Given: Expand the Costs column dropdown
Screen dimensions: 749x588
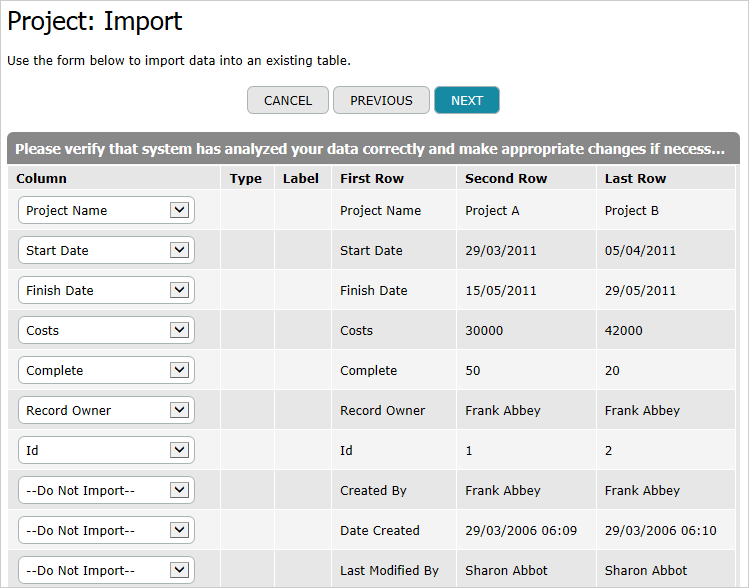Looking at the screenshot, I should point(106,330).
